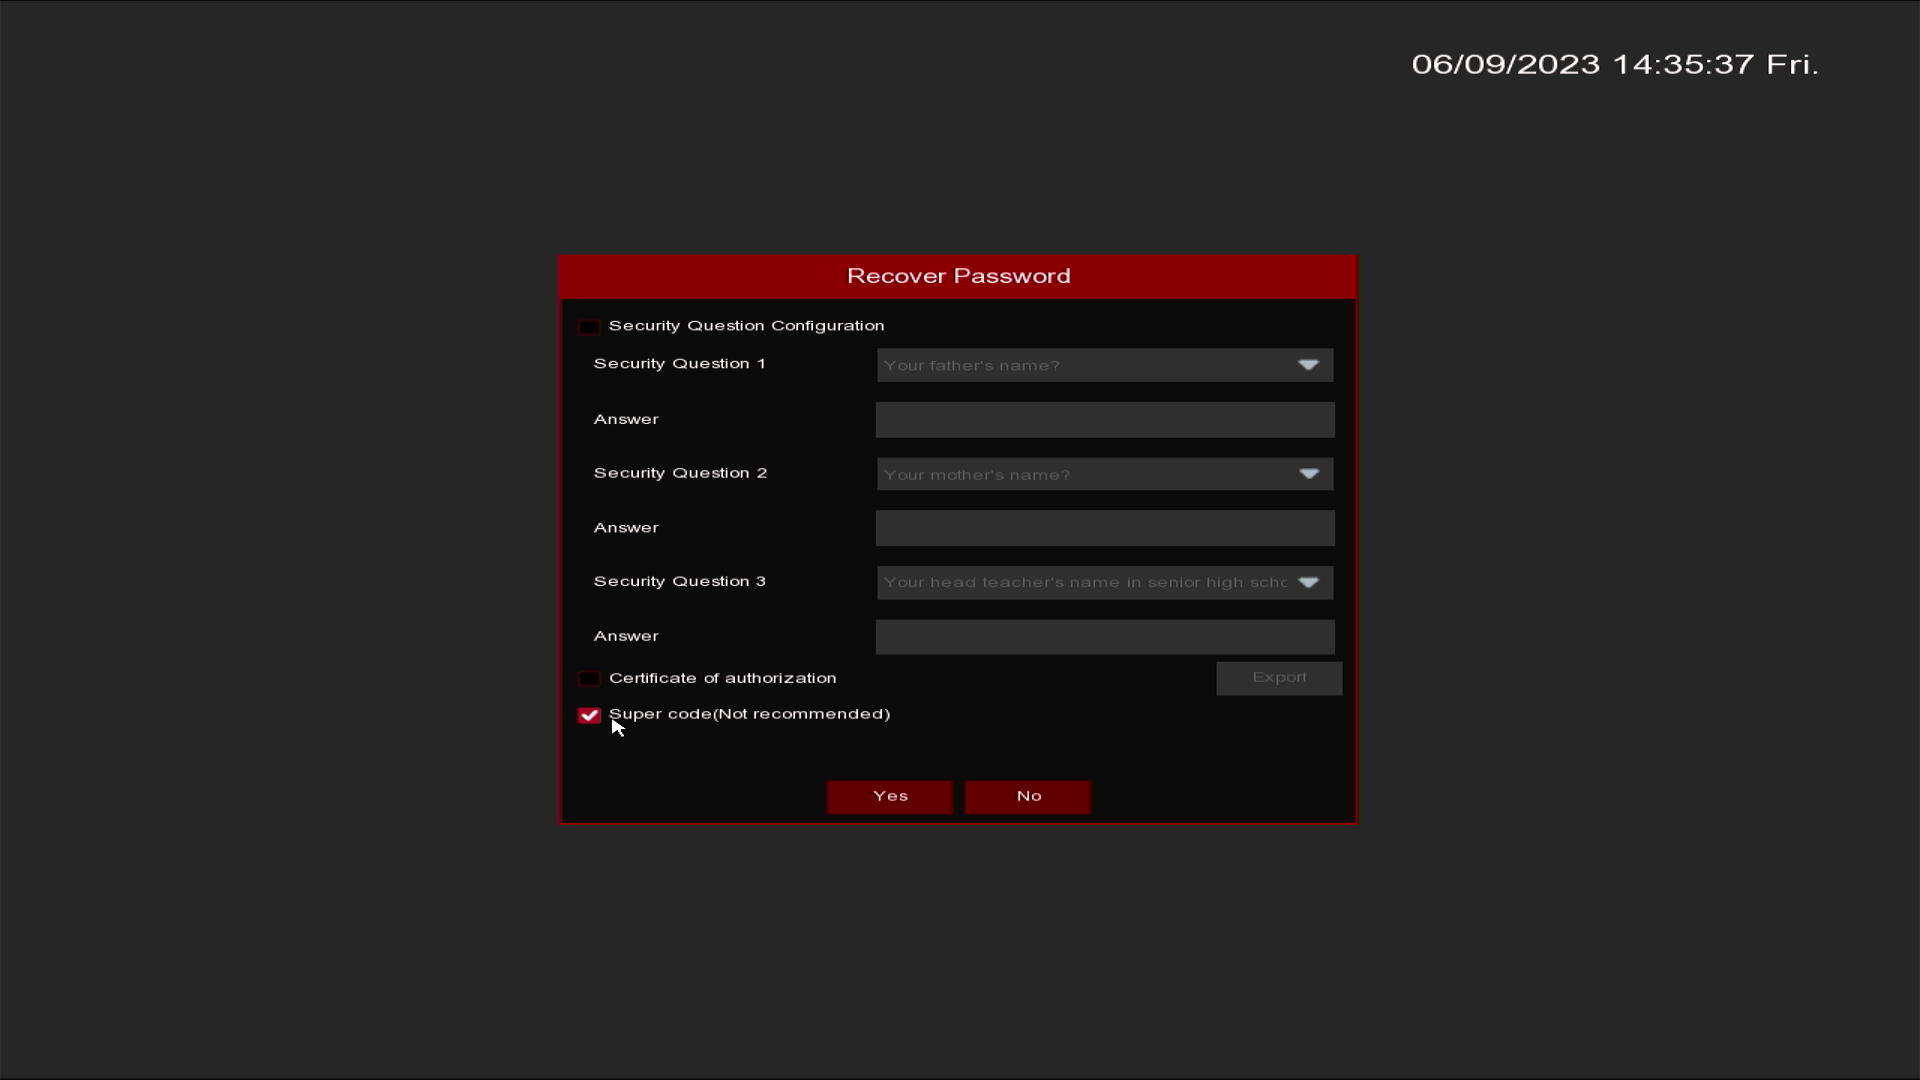Viewport: 1920px width, 1080px height.
Task: Open the 'Your mother's name?' dropdown arrow
Action: [x=1308, y=474]
